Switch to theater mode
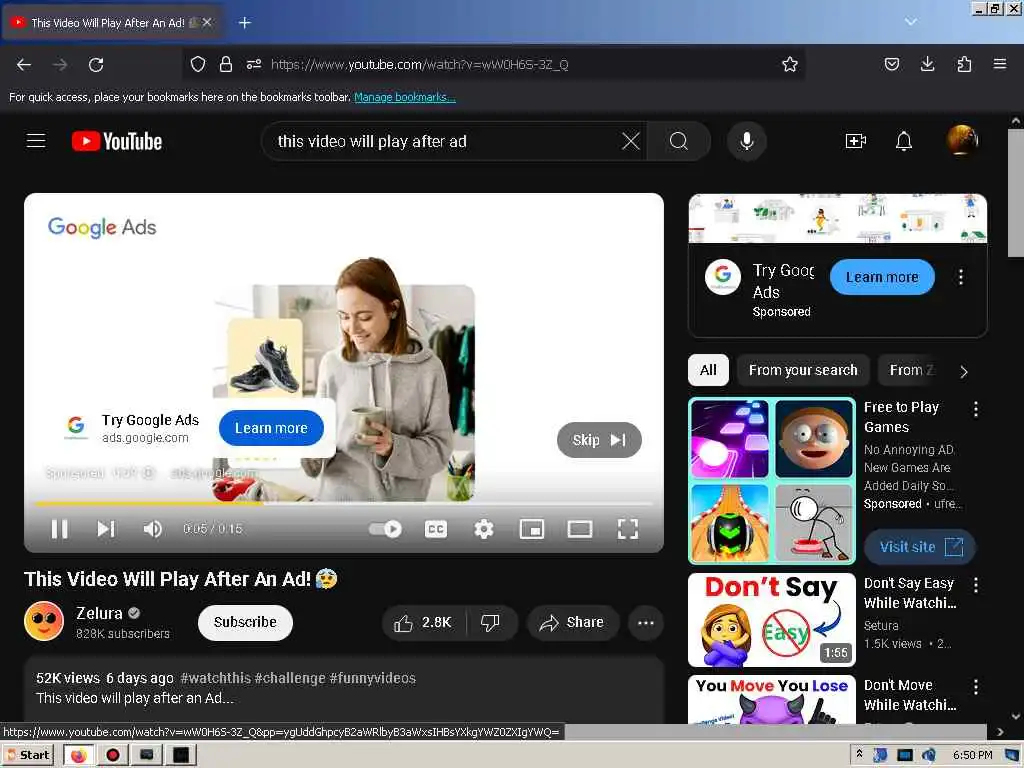Image resolution: width=1024 pixels, height=768 pixels. tap(579, 528)
